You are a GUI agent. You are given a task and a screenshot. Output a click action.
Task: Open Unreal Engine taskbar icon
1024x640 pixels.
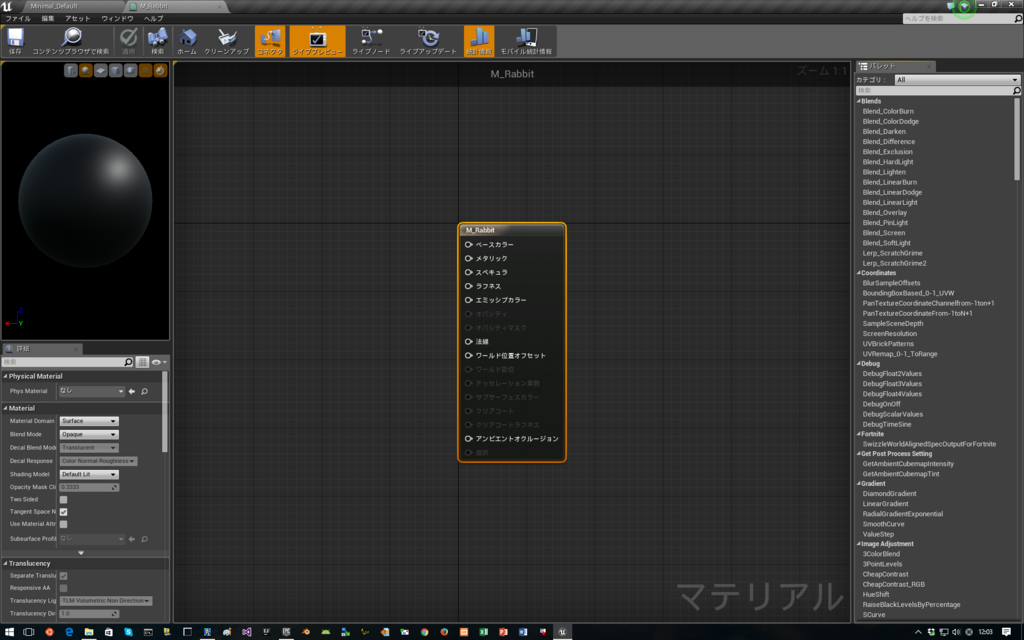[562, 632]
